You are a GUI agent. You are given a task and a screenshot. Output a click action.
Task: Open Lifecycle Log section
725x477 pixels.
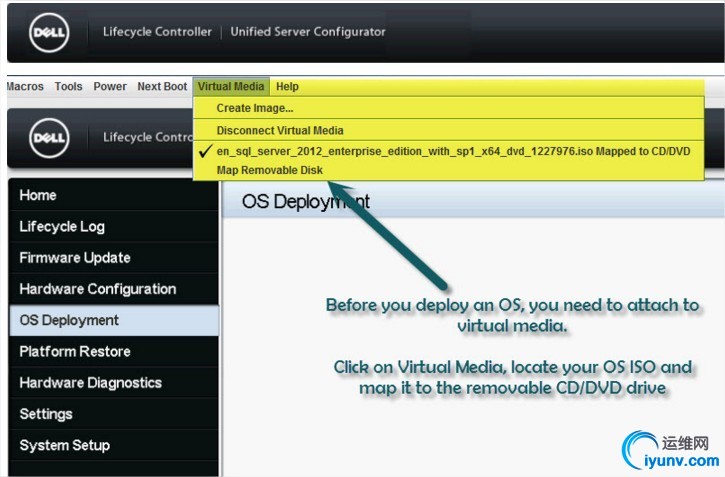pos(113,226)
